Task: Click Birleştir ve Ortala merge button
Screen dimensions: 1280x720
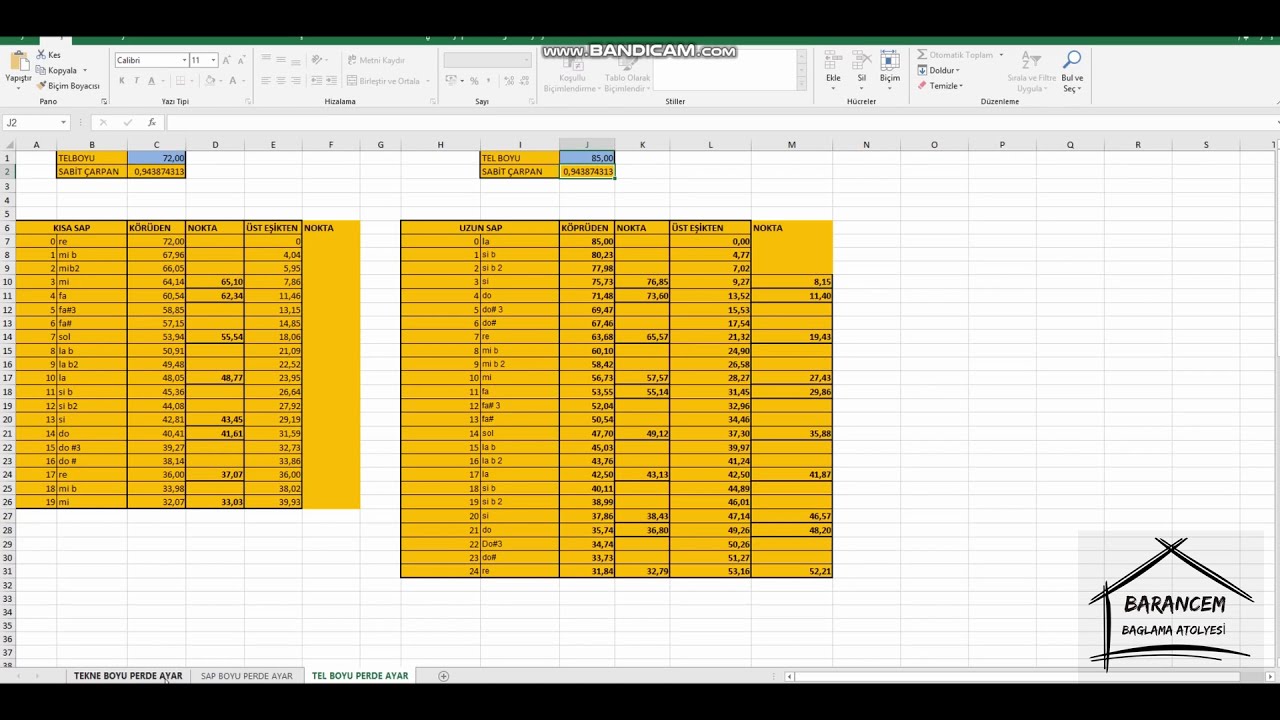Action: (384, 81)
